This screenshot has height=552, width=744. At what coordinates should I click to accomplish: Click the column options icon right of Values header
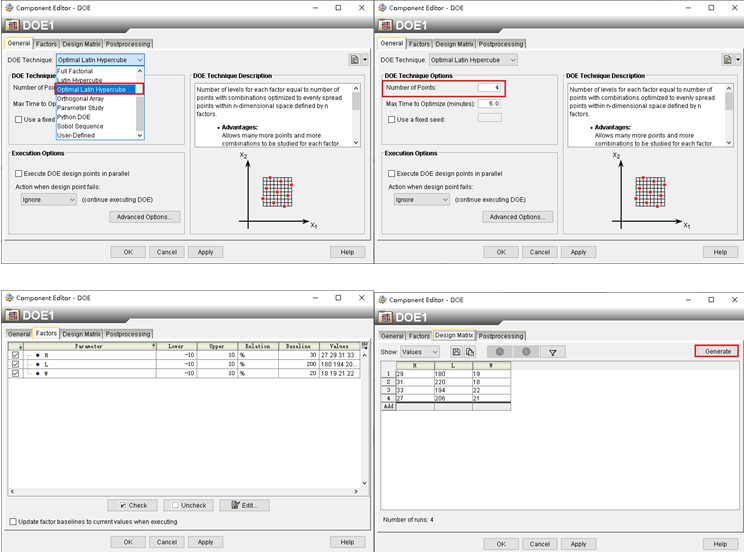(x=364, y=345)
